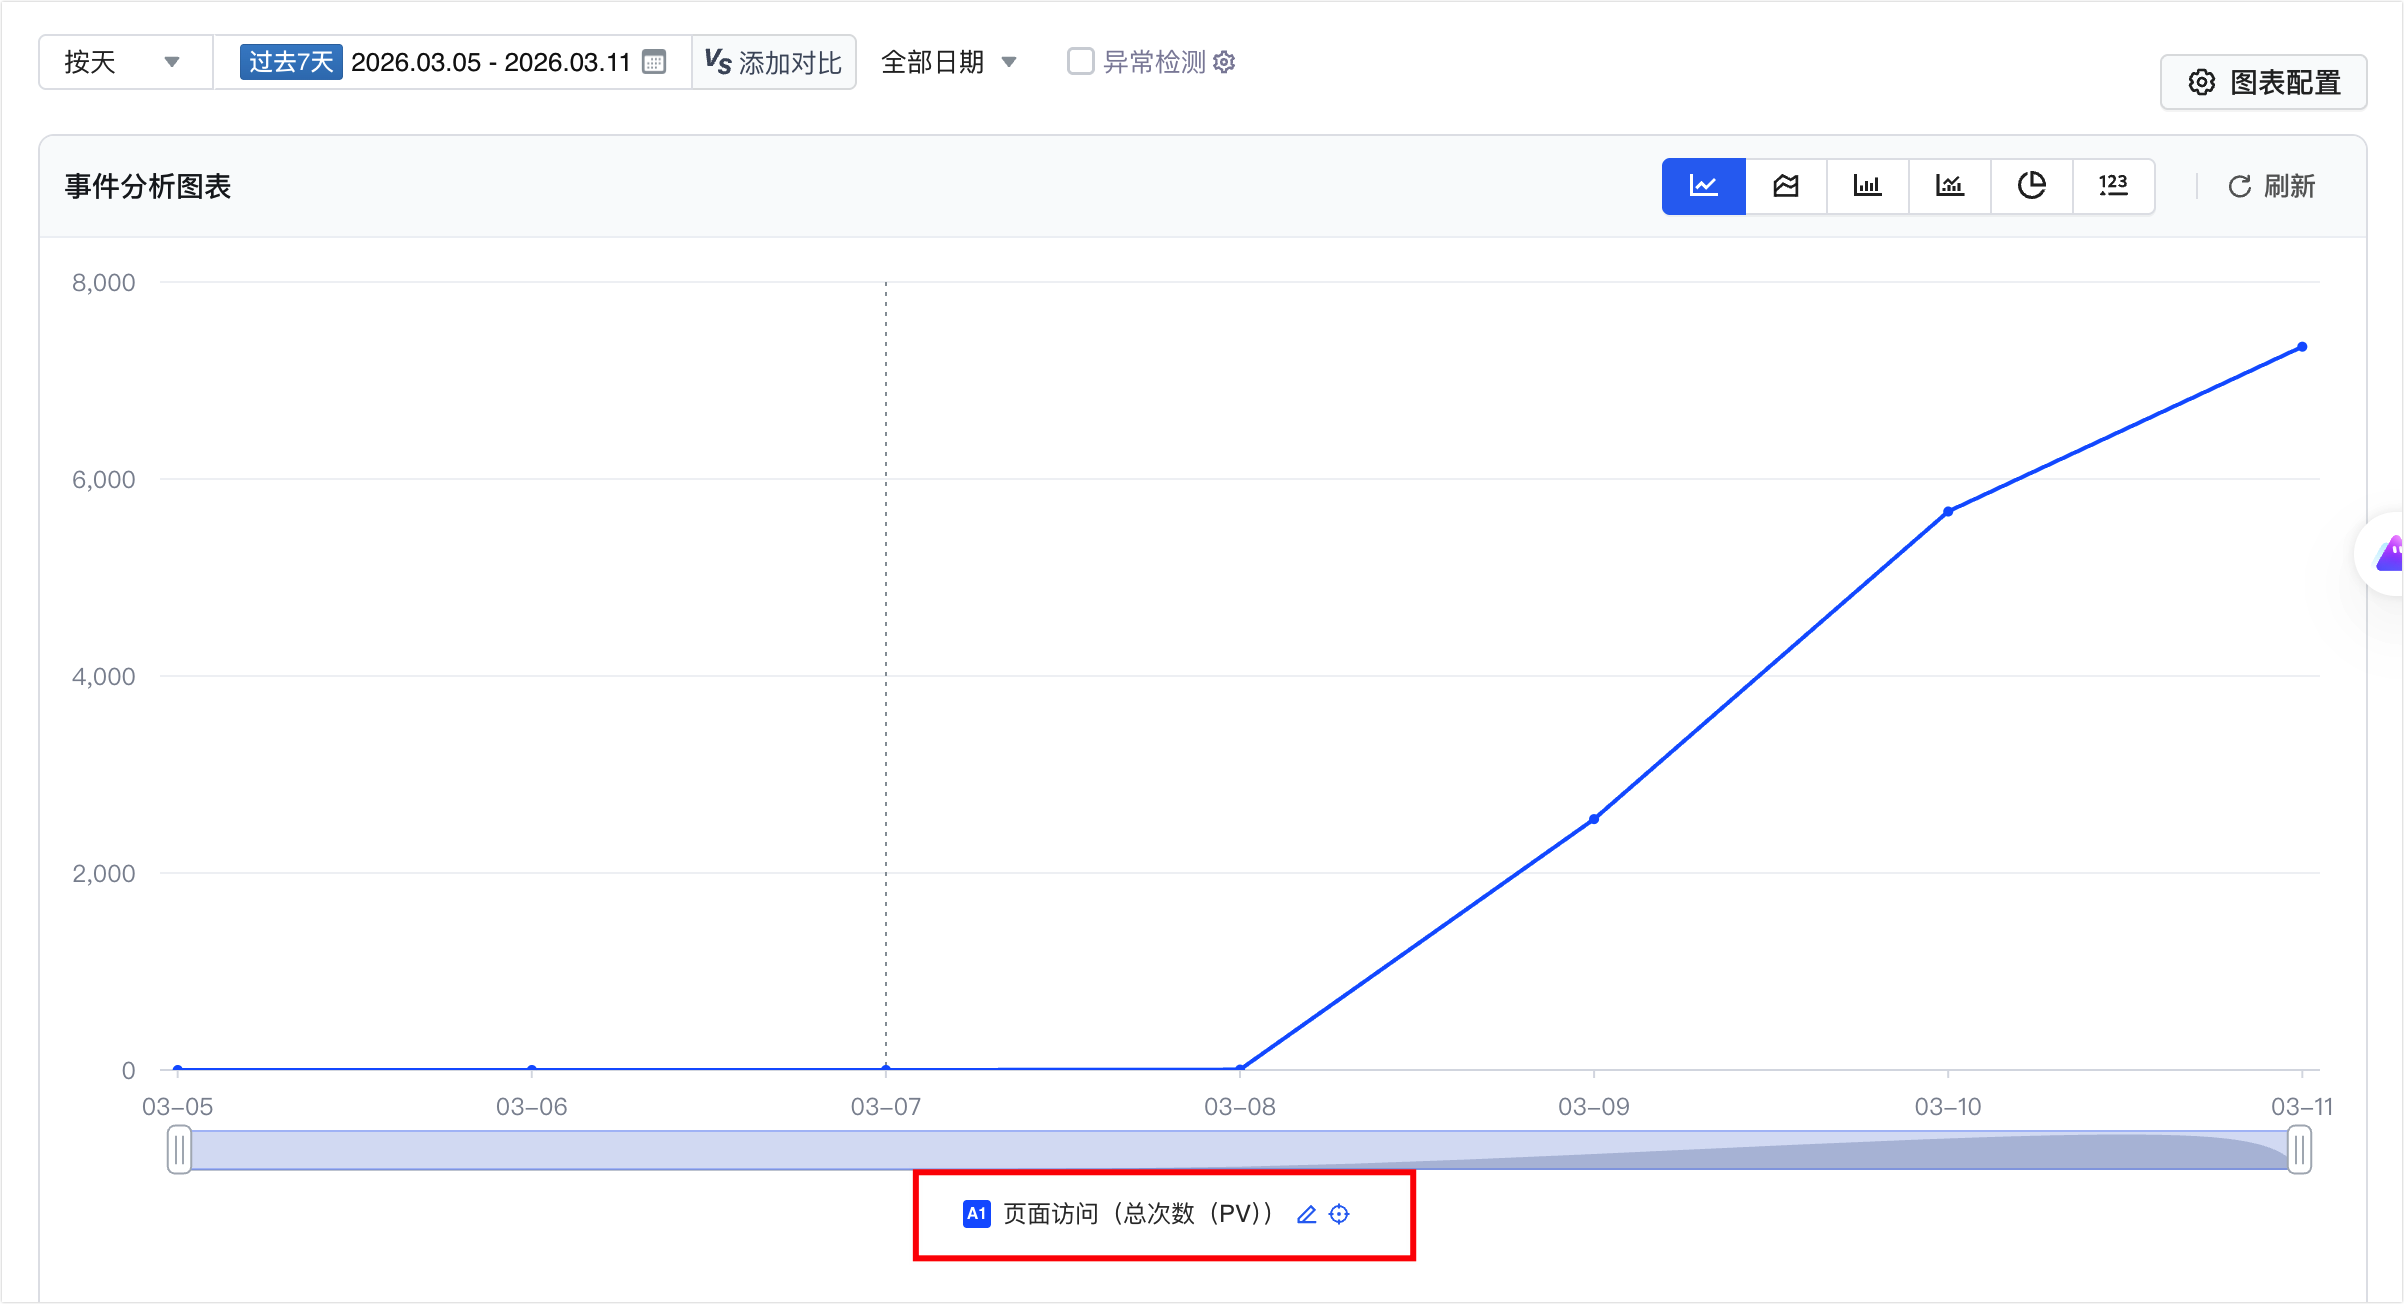Click the 刷新 refresh button
This screenshot has width=2404, height=1304.
(2272, 186)
